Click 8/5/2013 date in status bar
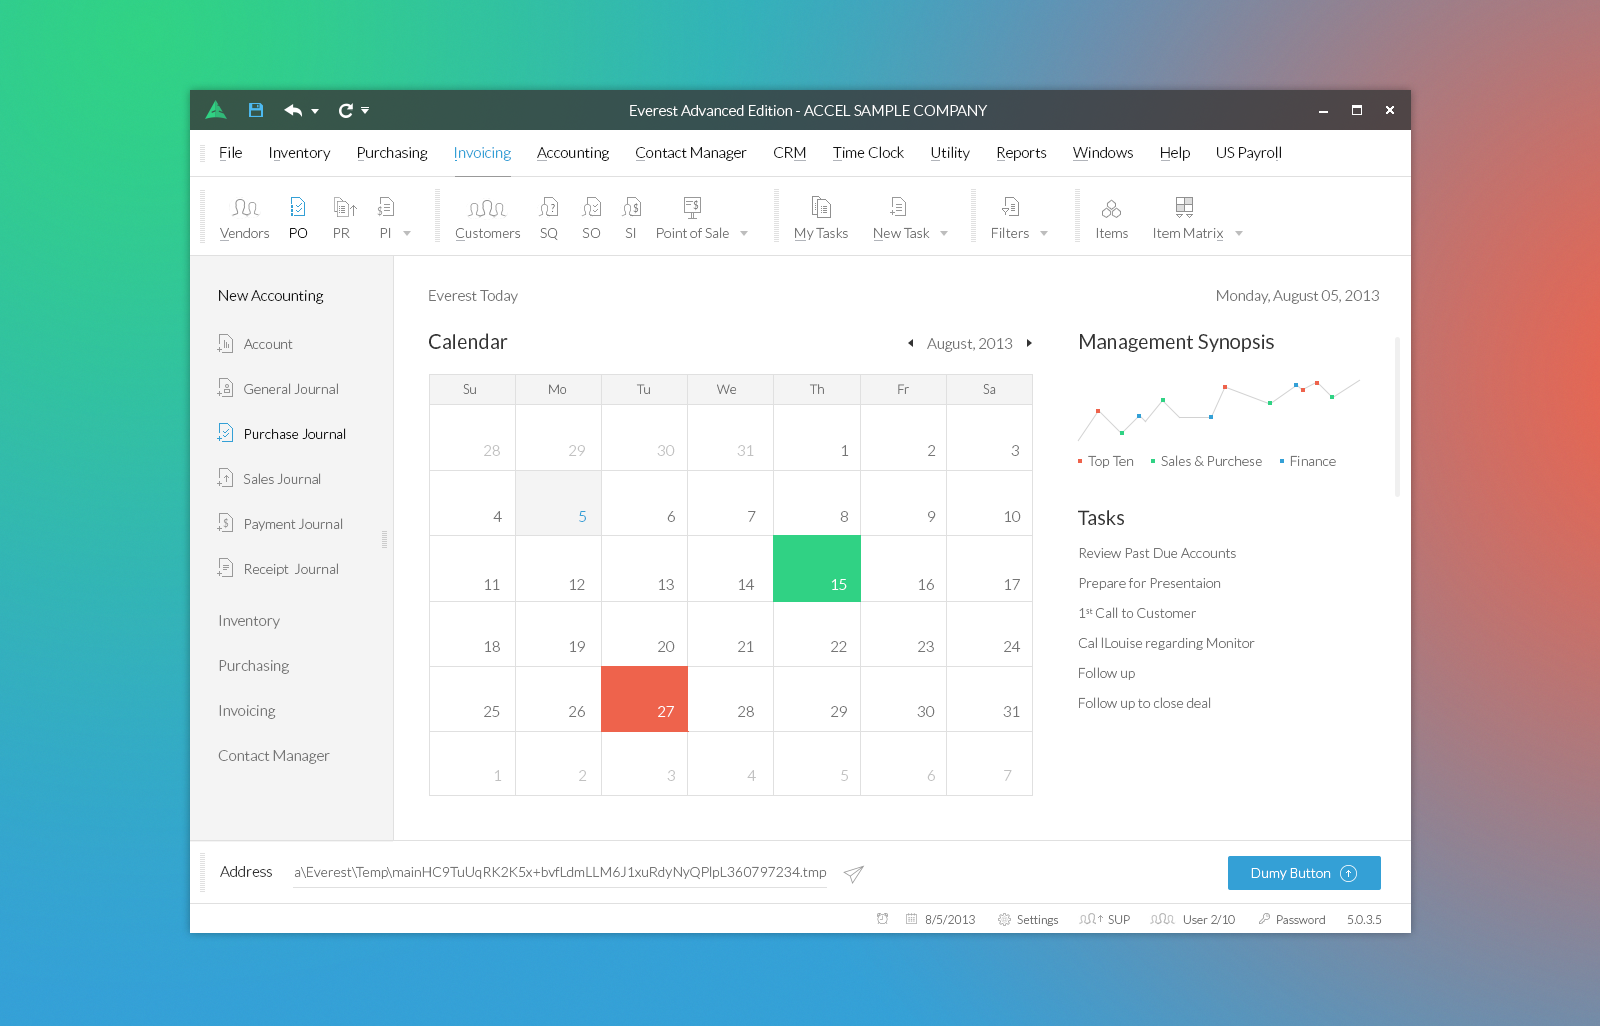 pyautogui.click(x=940, y=919)
